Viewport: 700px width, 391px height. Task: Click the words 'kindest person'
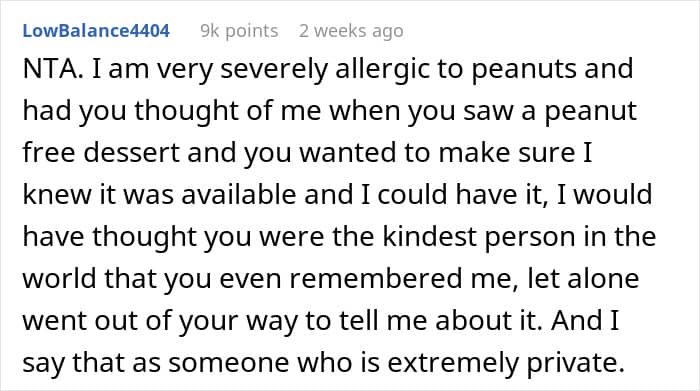(479, 237)
